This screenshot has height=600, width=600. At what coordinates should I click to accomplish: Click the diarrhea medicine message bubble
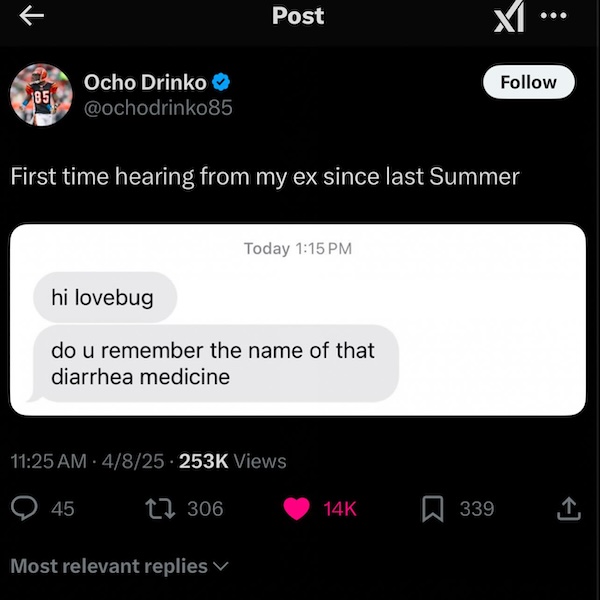point(215,363)
